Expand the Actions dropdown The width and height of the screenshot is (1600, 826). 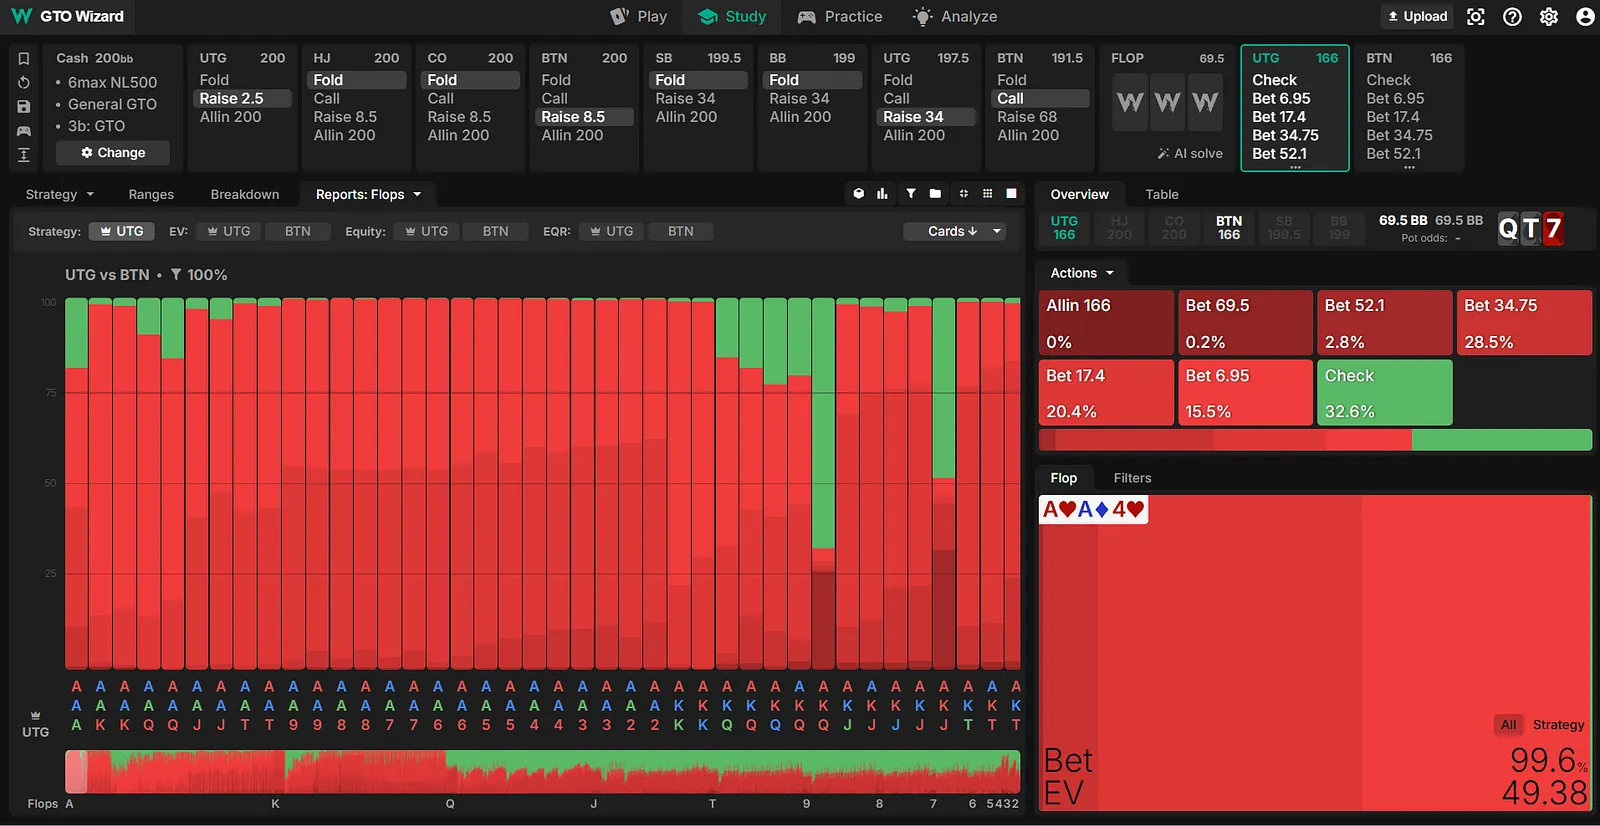pyautogui.click(x=1081, y=273)
